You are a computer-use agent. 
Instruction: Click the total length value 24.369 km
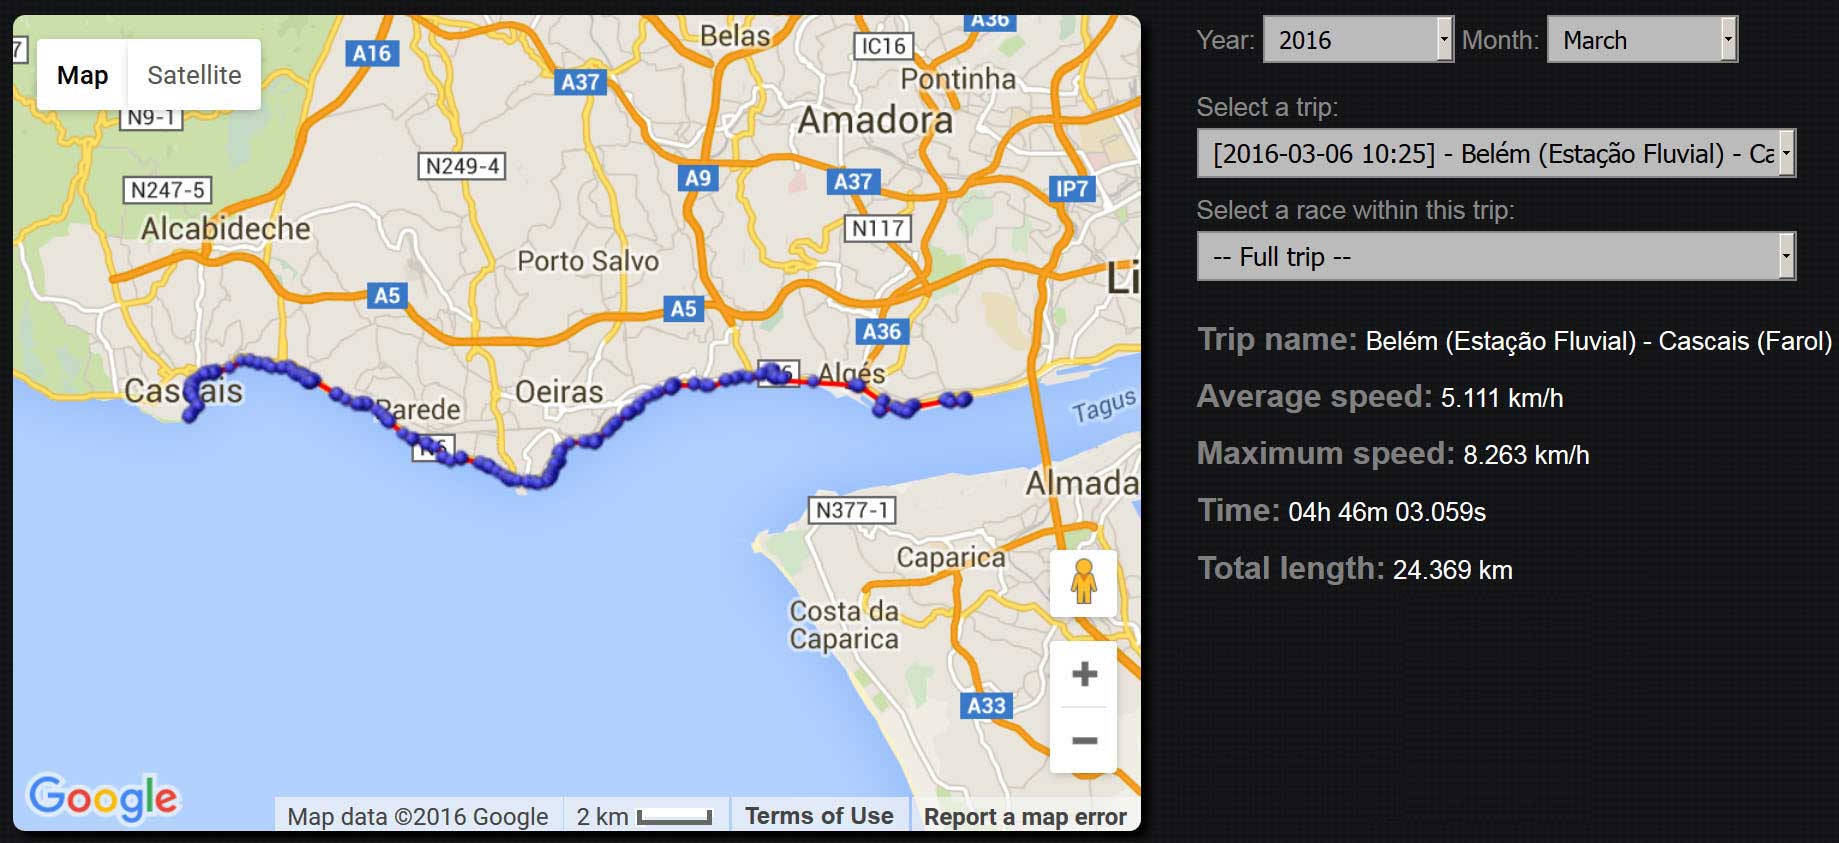coord(1453,570)
